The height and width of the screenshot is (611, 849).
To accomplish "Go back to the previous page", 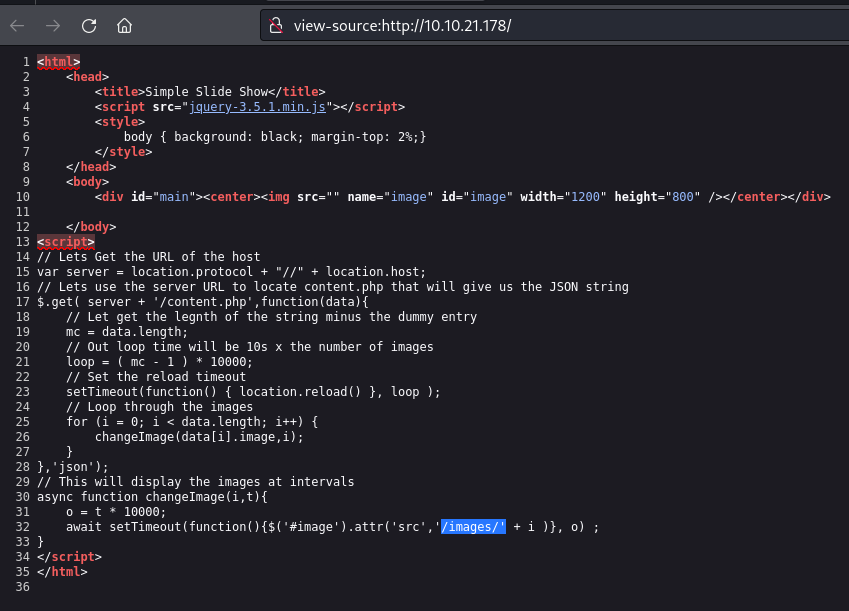I will (17, 25).
